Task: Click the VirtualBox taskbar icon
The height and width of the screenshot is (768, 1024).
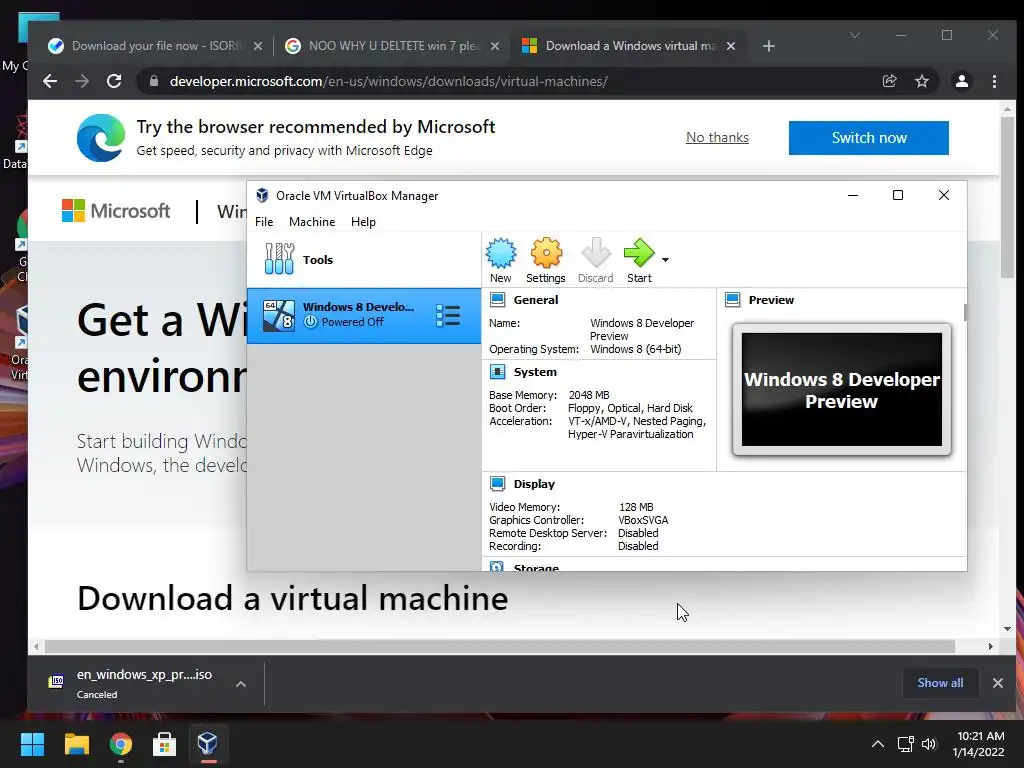Action: tap(208, 744)
